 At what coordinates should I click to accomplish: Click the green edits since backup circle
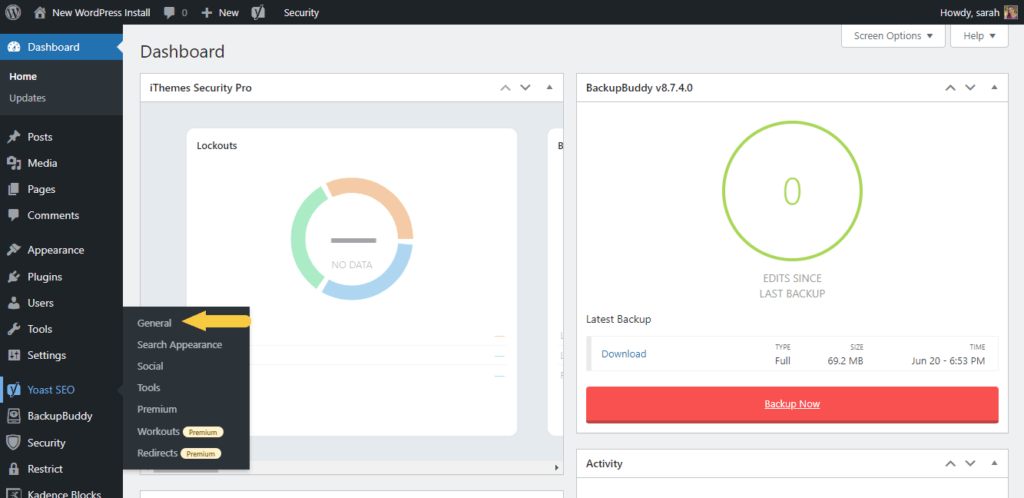coord(792,191)
